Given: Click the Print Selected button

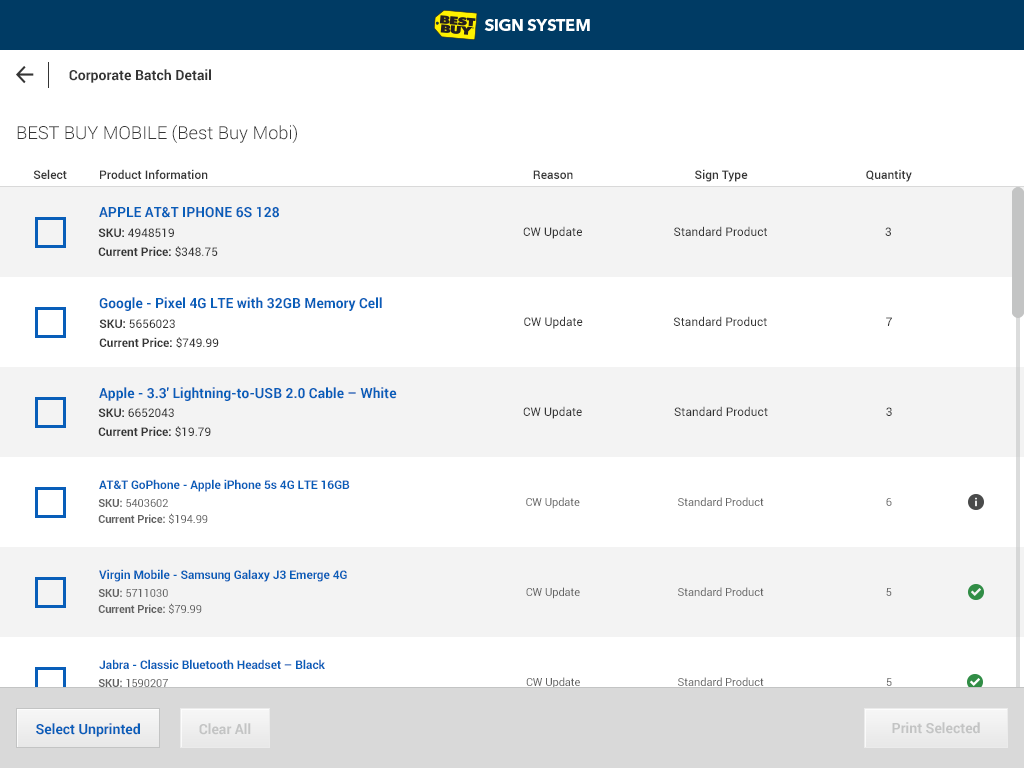Looking at the screenshot, I should click(936, 728).
